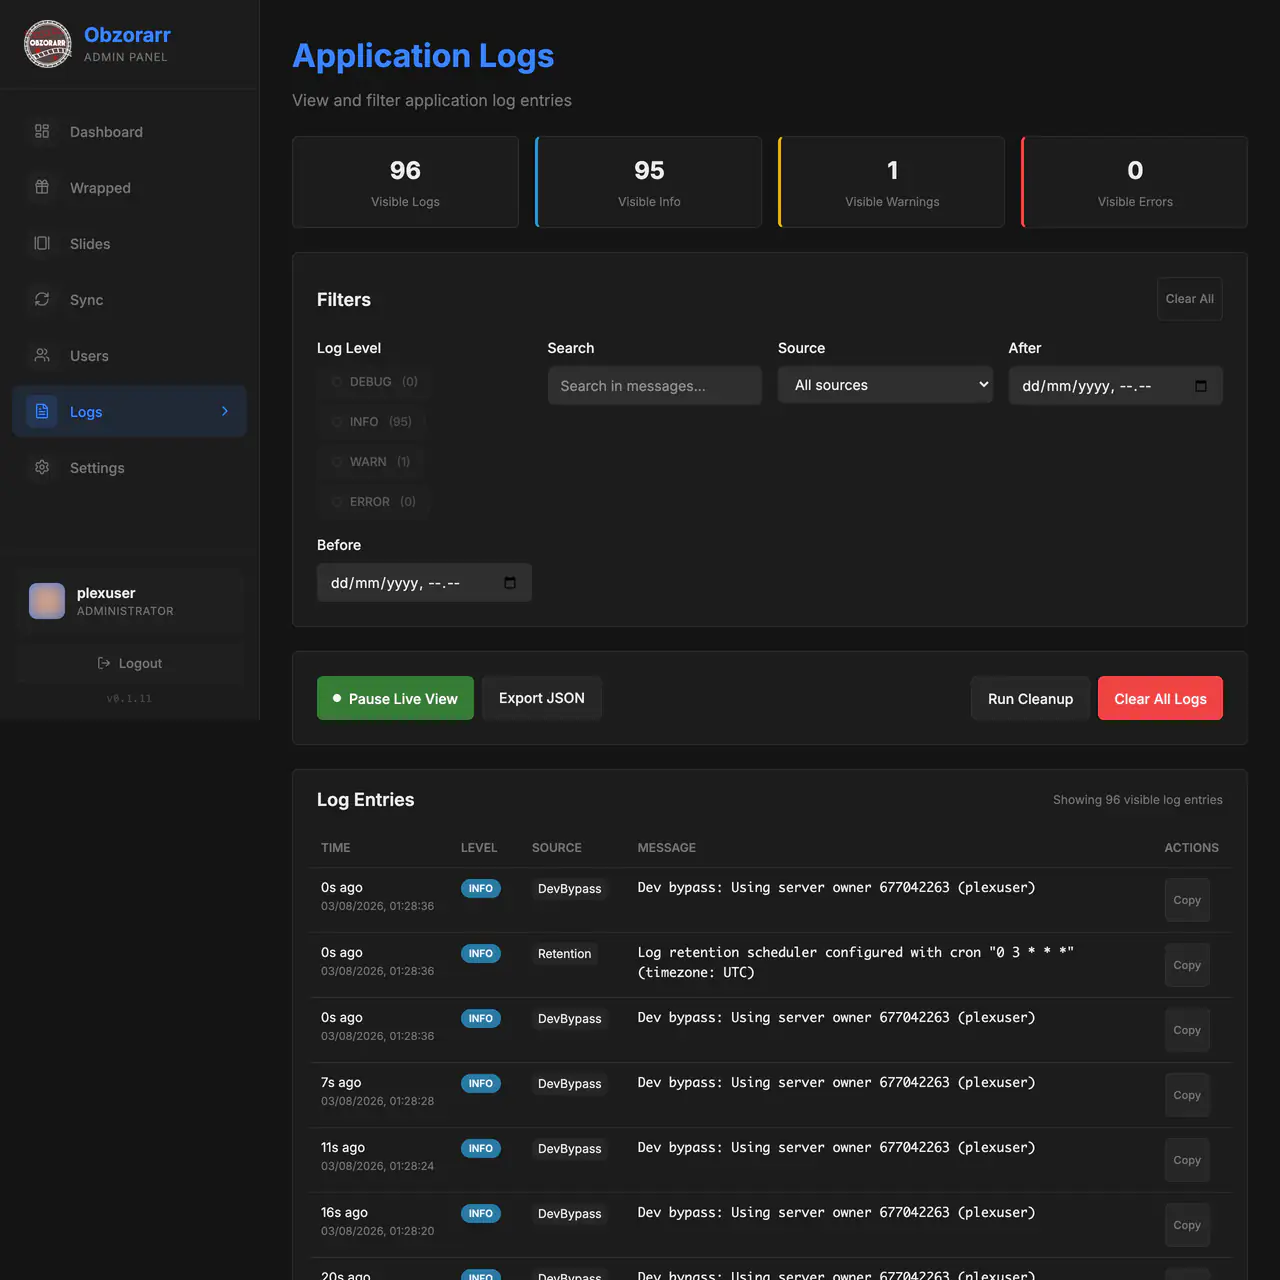
Task: Toggle the INFO log level filter
Action: (372, 422)
